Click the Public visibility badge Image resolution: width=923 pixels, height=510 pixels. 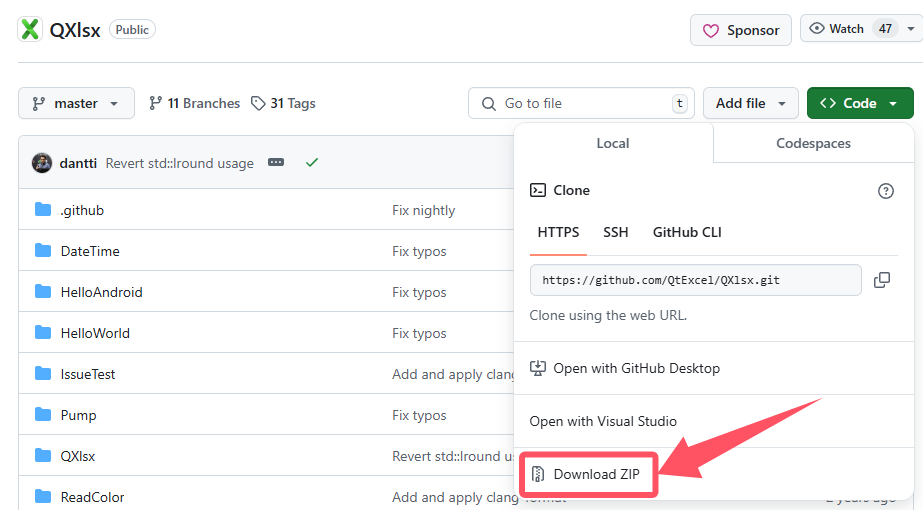tap(132, 29)
